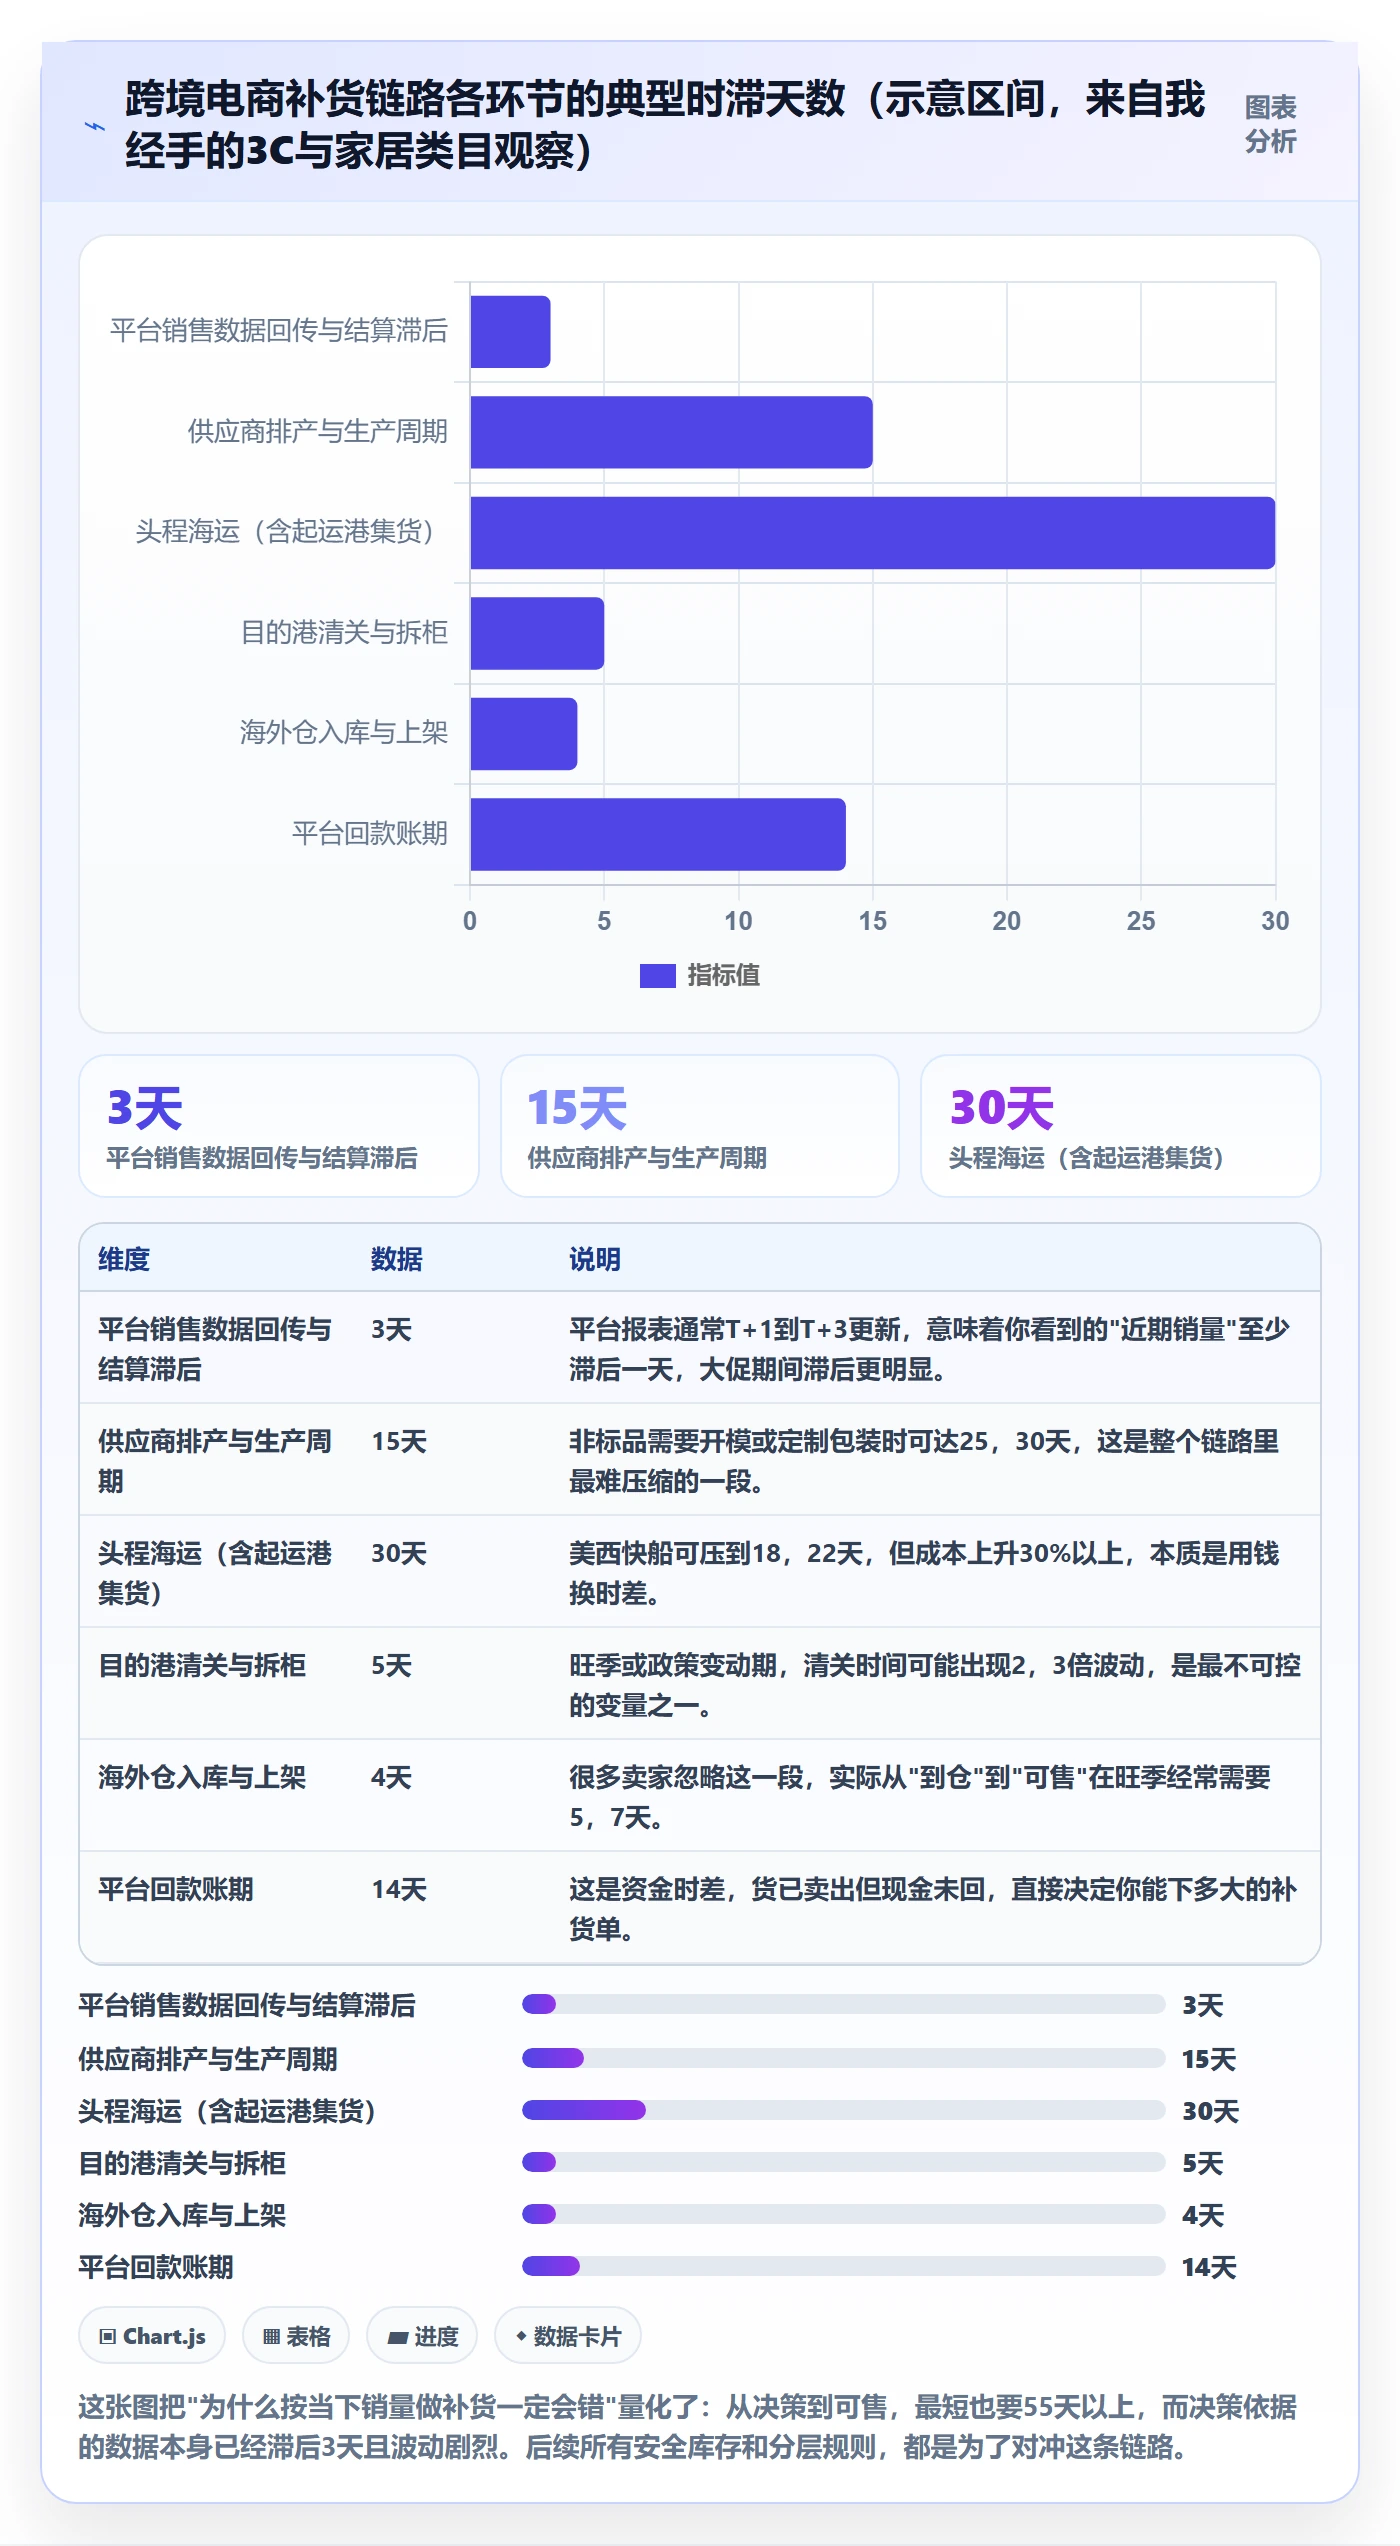1400x2546 pixels.
Task: Open the 15天 data card
Action: (700, 1126)
